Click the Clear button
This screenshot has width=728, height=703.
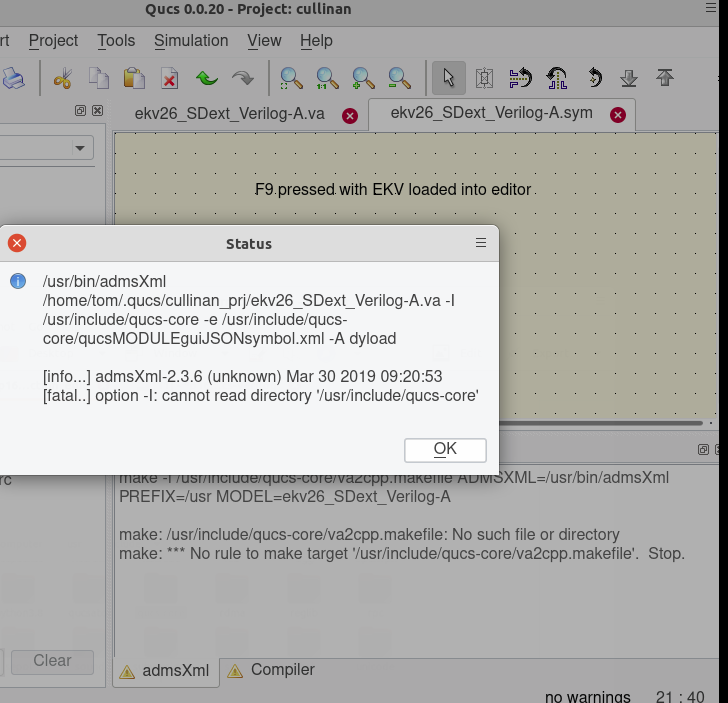point(52,660)
